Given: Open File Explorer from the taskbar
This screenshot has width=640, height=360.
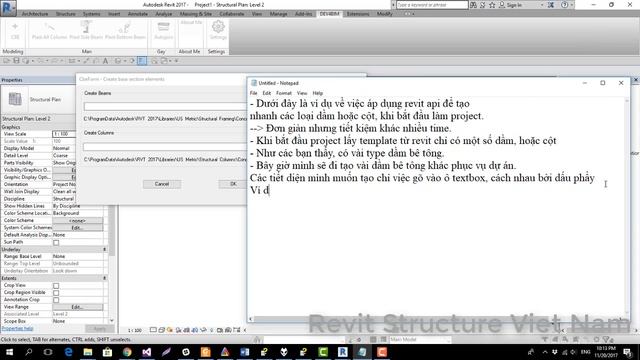Looking at the screenshot, I should pos(88,352).
